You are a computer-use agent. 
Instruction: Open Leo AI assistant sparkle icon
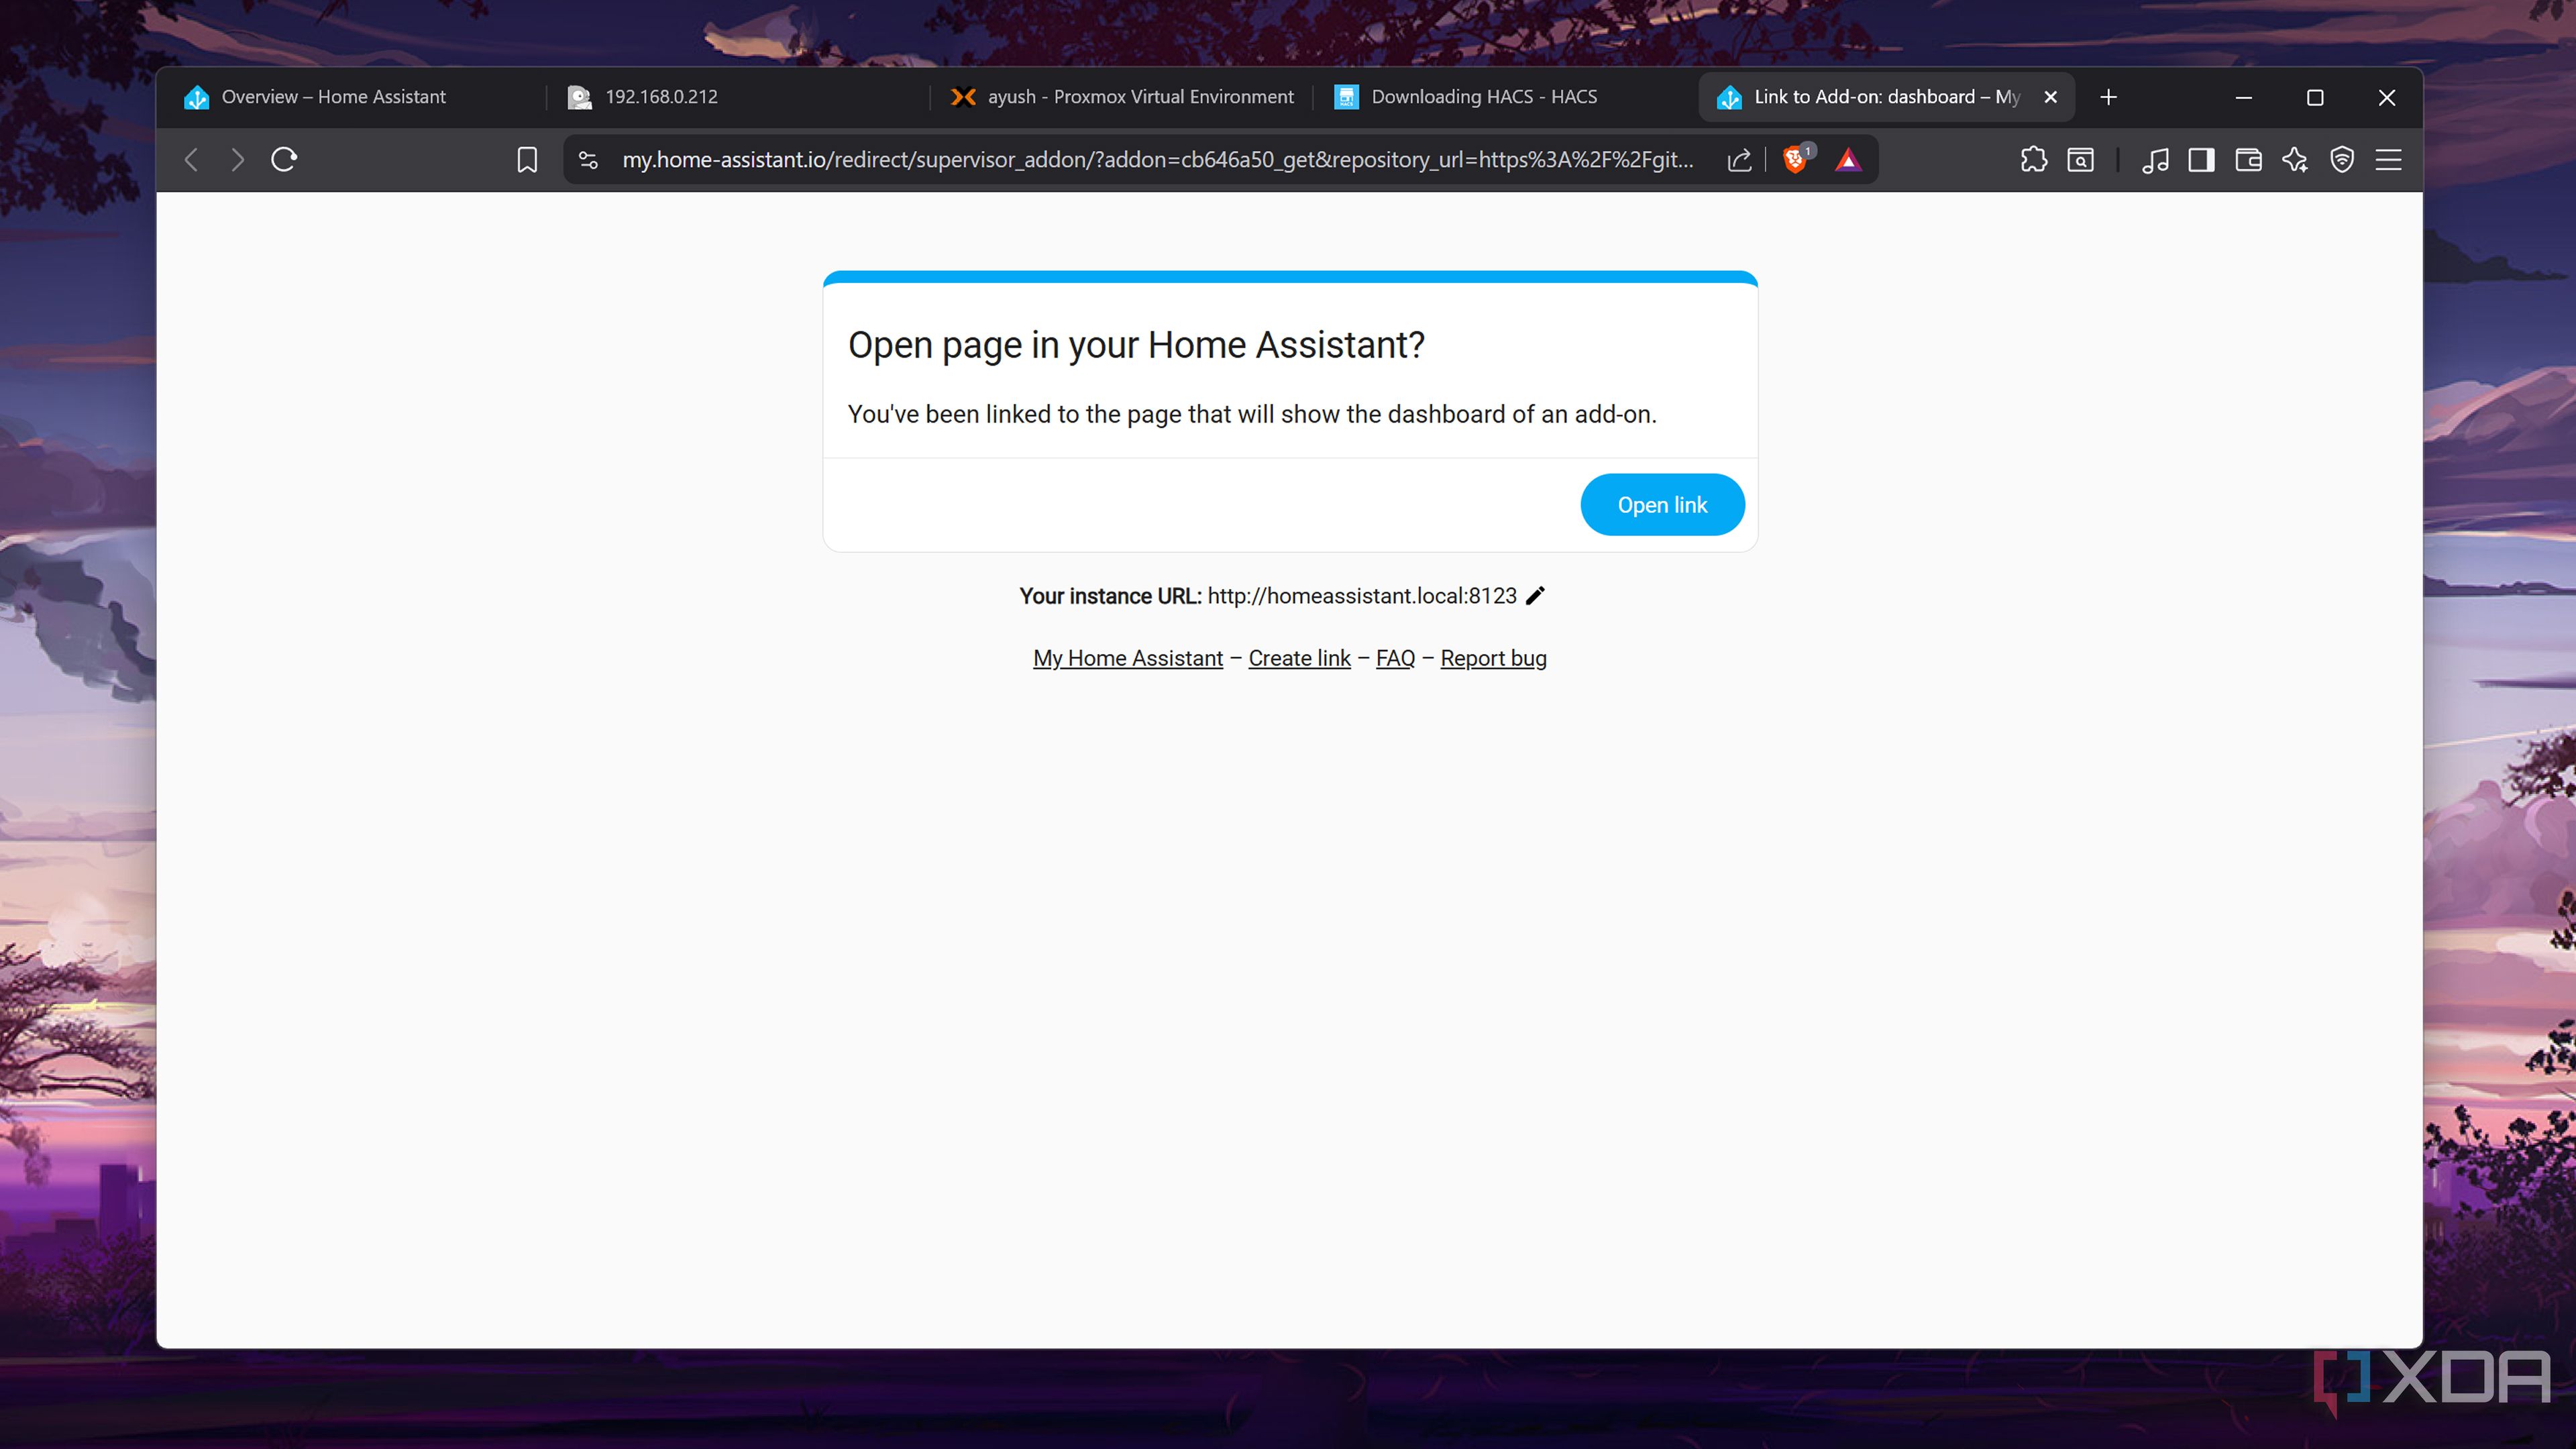coord(2295,160)
